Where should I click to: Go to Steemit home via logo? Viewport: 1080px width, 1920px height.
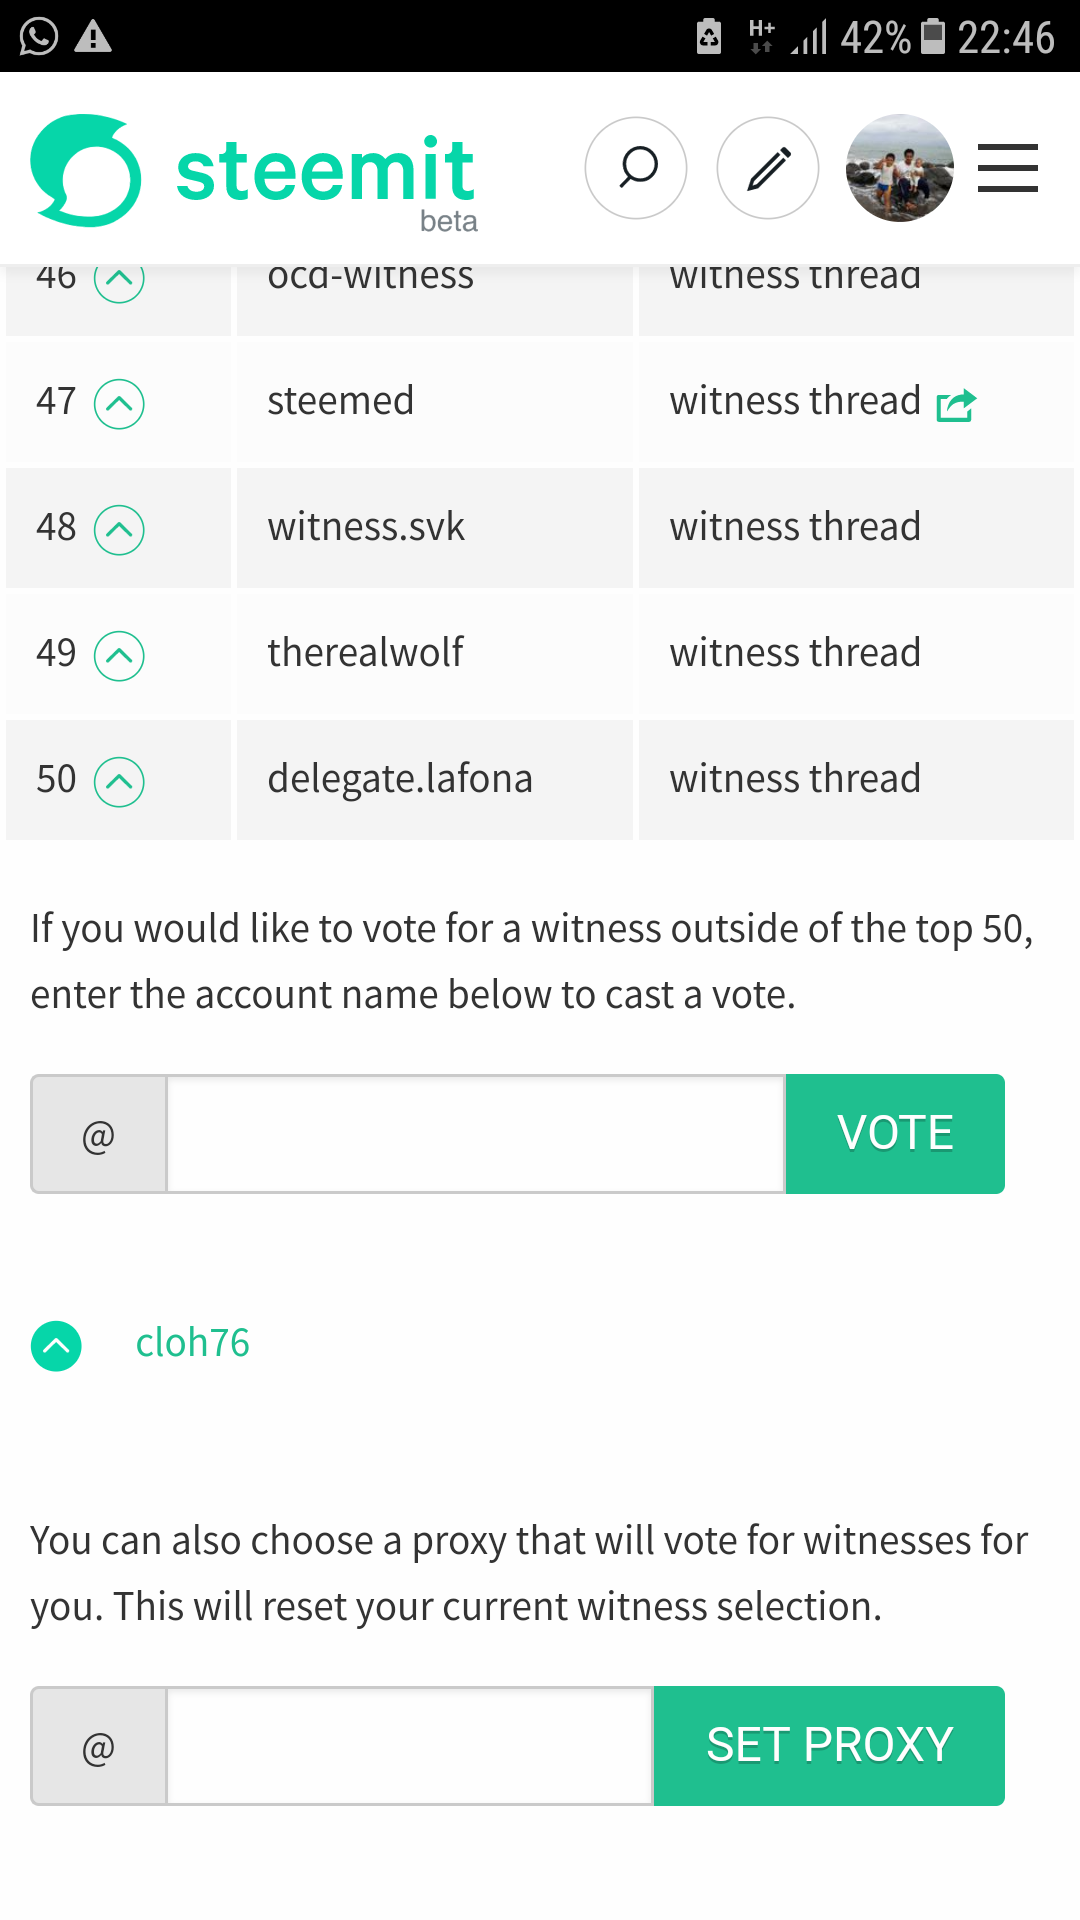coord(254,172)
